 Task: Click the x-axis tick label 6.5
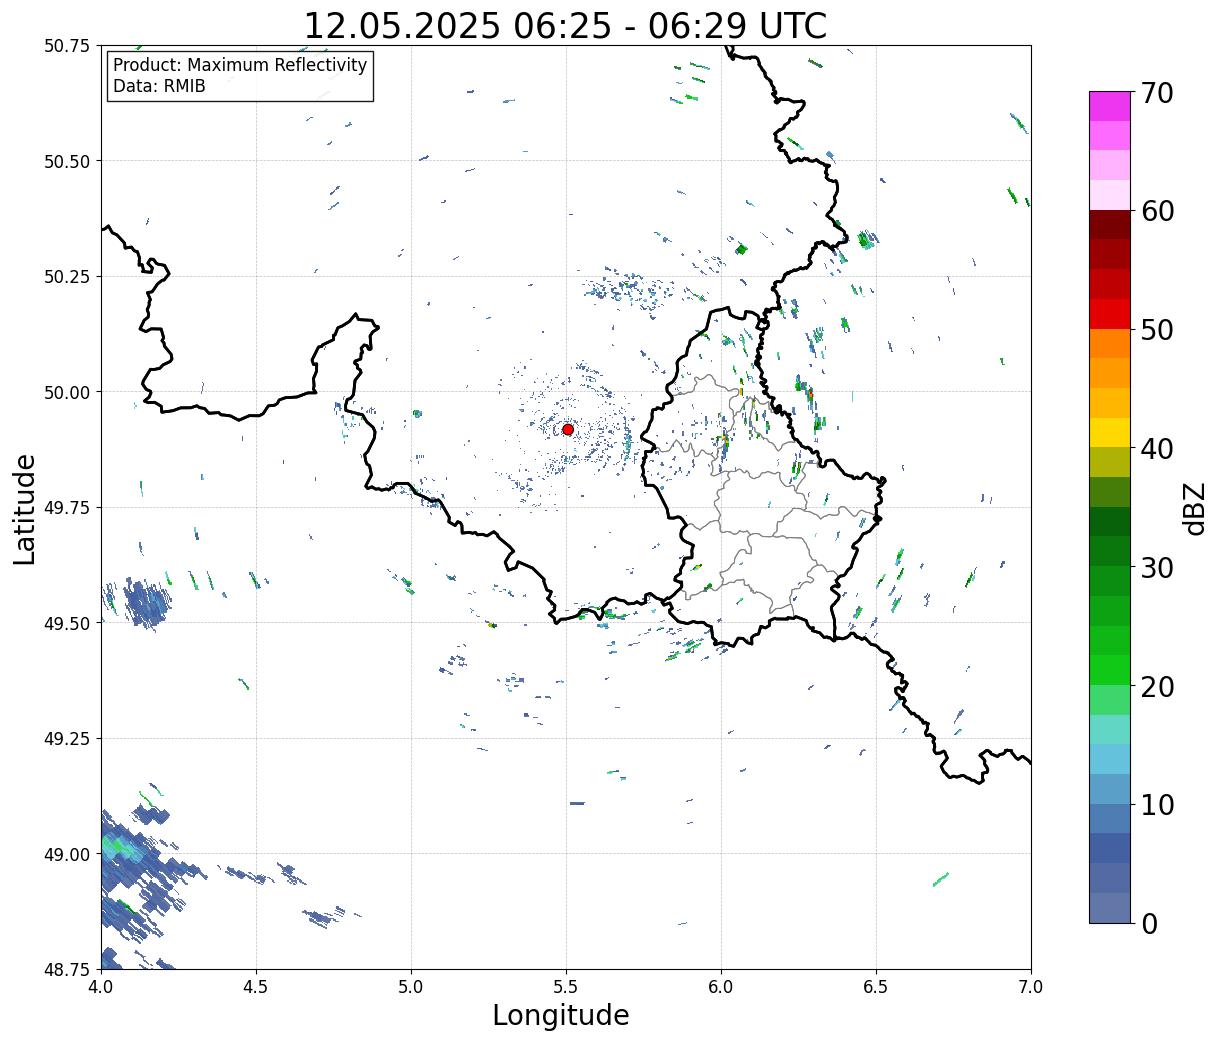tap(876, 986)
